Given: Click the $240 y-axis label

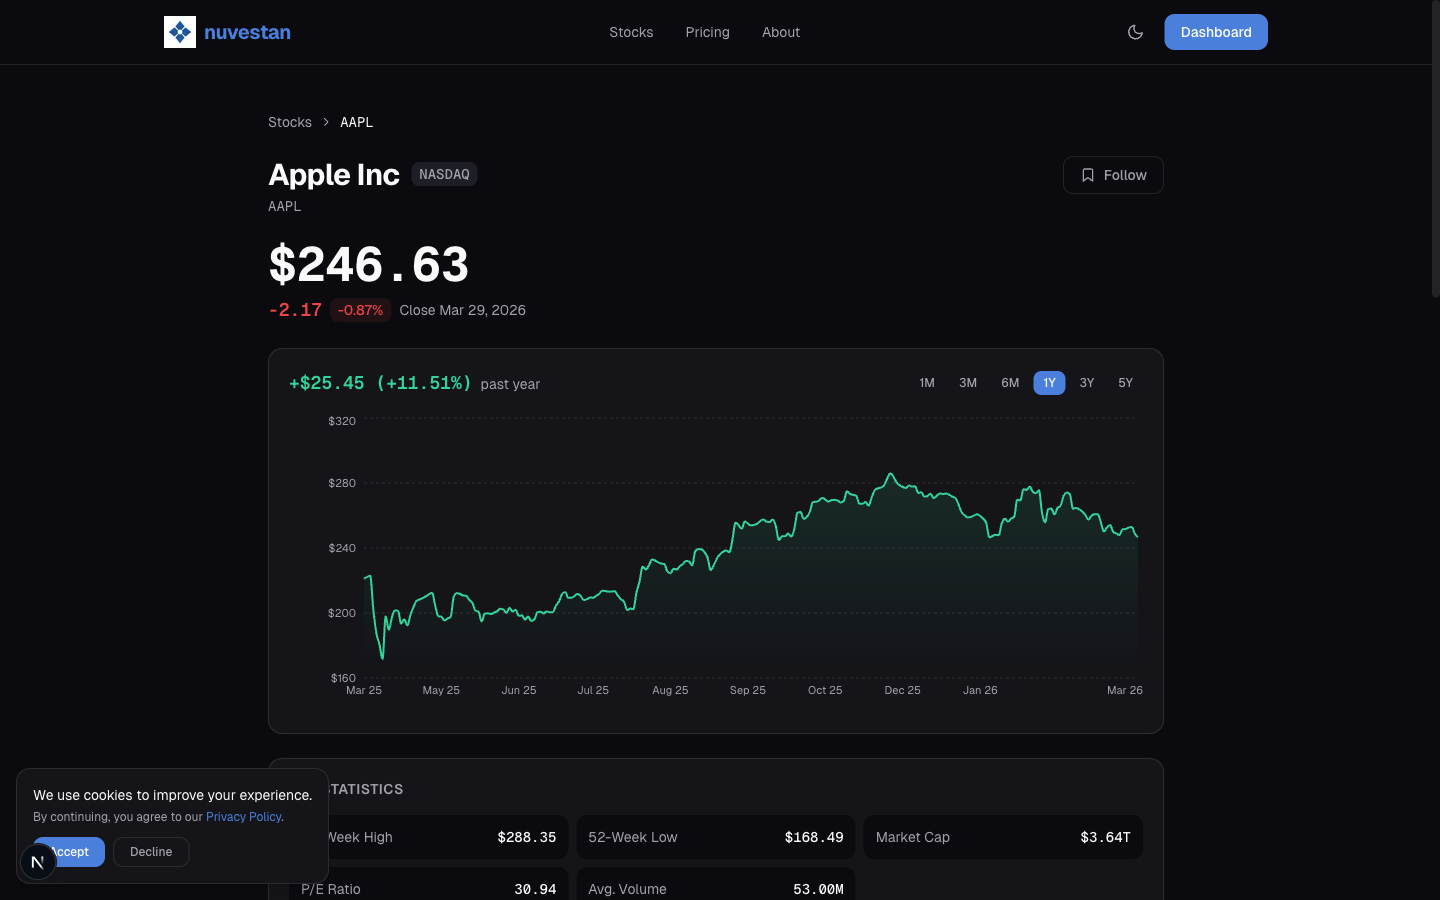Looking at the screenshot, I should [x=342, y=548].
